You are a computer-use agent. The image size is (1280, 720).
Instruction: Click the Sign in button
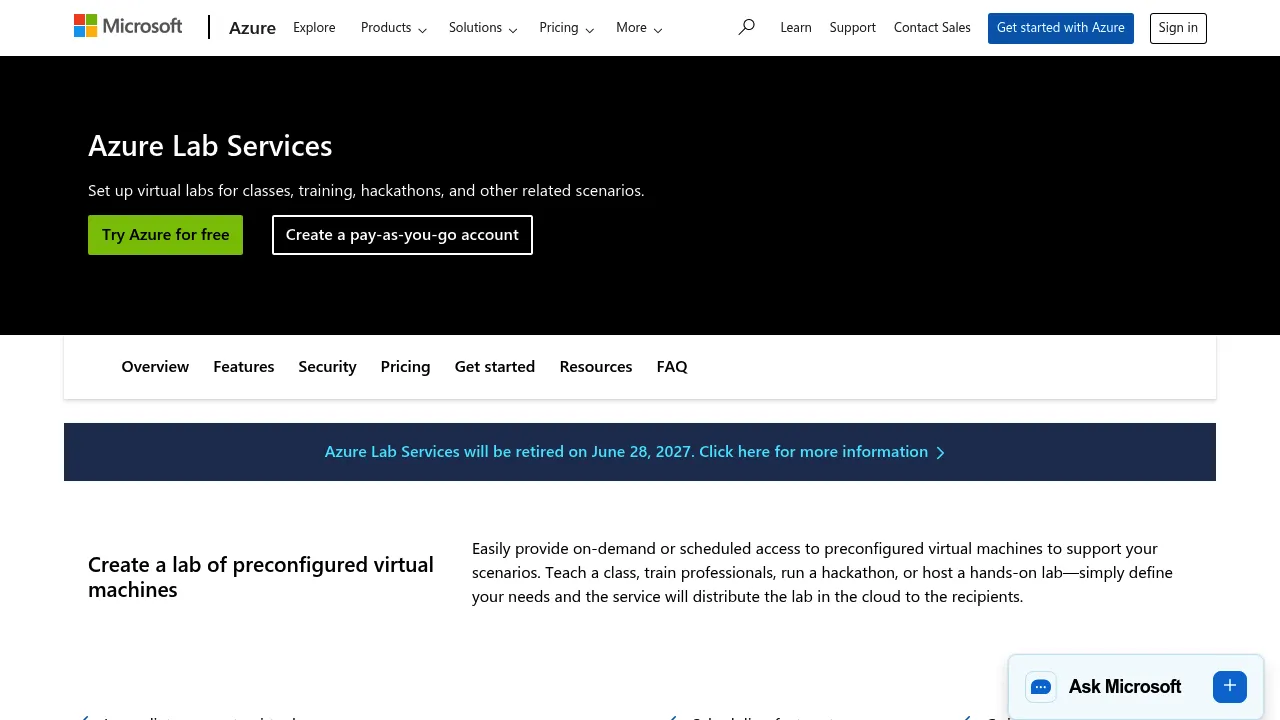1178,28
